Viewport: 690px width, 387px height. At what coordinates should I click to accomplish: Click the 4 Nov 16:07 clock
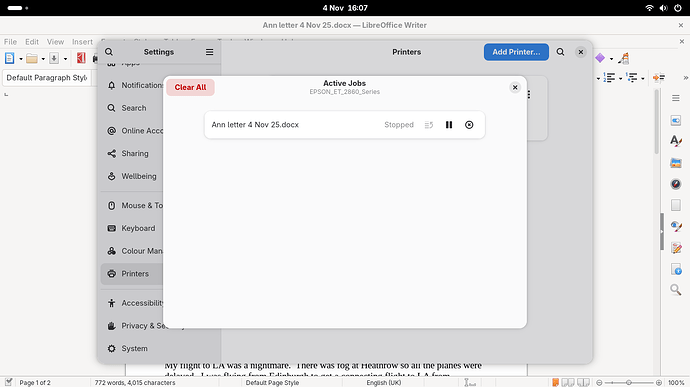click(x=345, y=8)
